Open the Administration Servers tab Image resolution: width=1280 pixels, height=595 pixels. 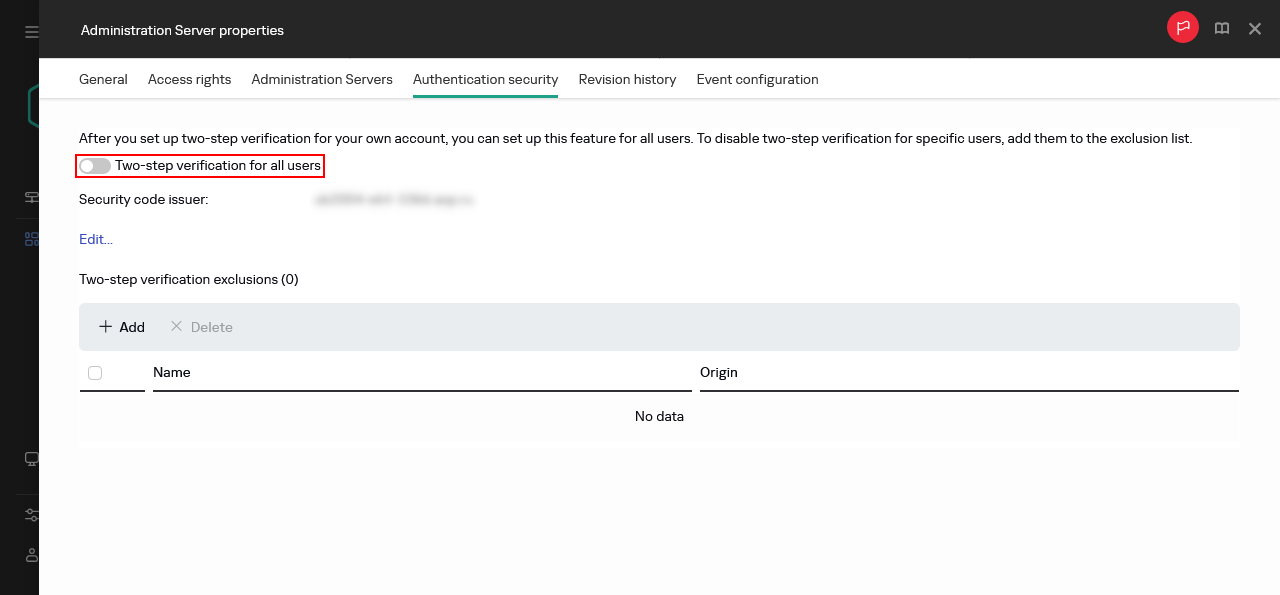click(x=322, y=79)
